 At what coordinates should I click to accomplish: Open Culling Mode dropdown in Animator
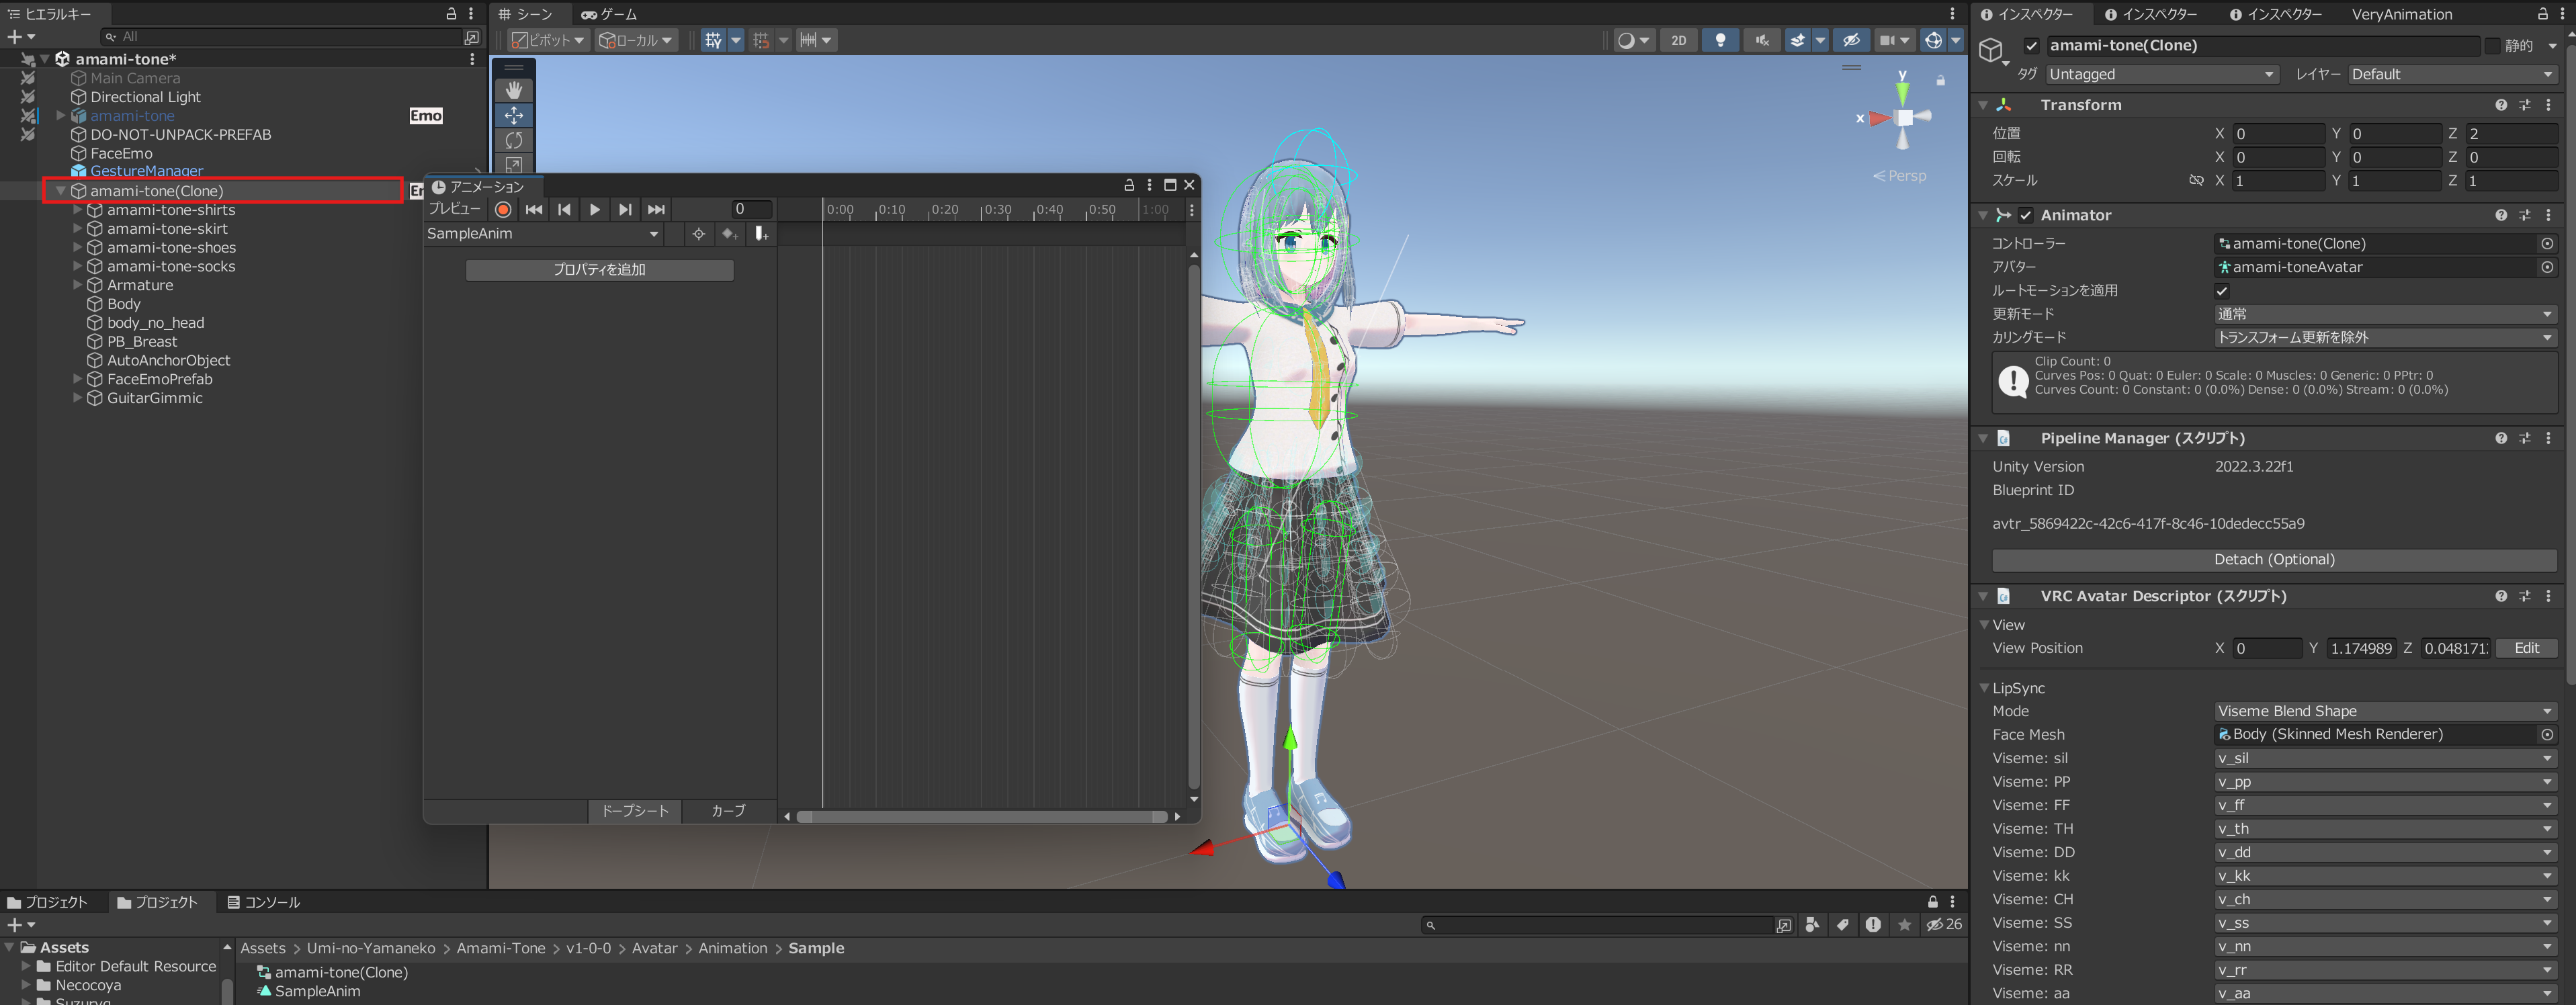point(2385,338)
